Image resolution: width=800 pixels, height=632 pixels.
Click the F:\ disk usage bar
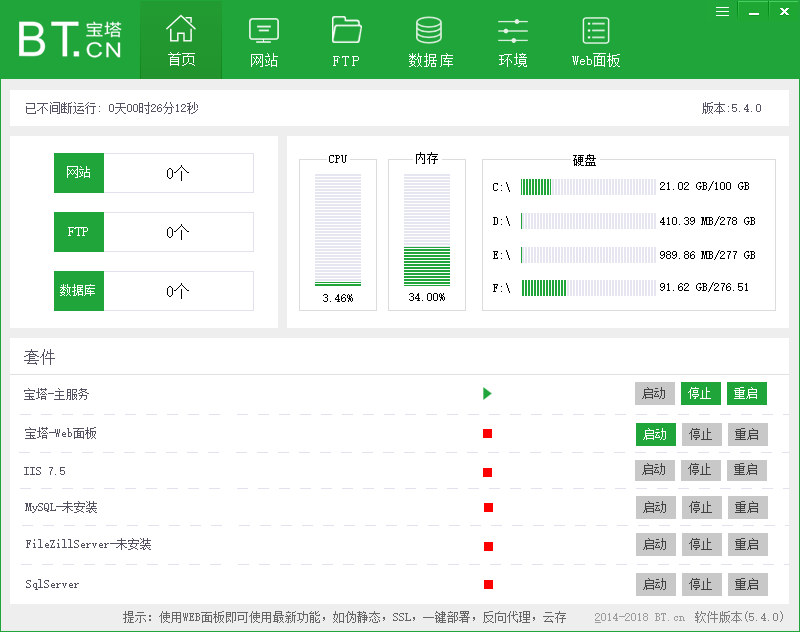click(x=588, y=288)
